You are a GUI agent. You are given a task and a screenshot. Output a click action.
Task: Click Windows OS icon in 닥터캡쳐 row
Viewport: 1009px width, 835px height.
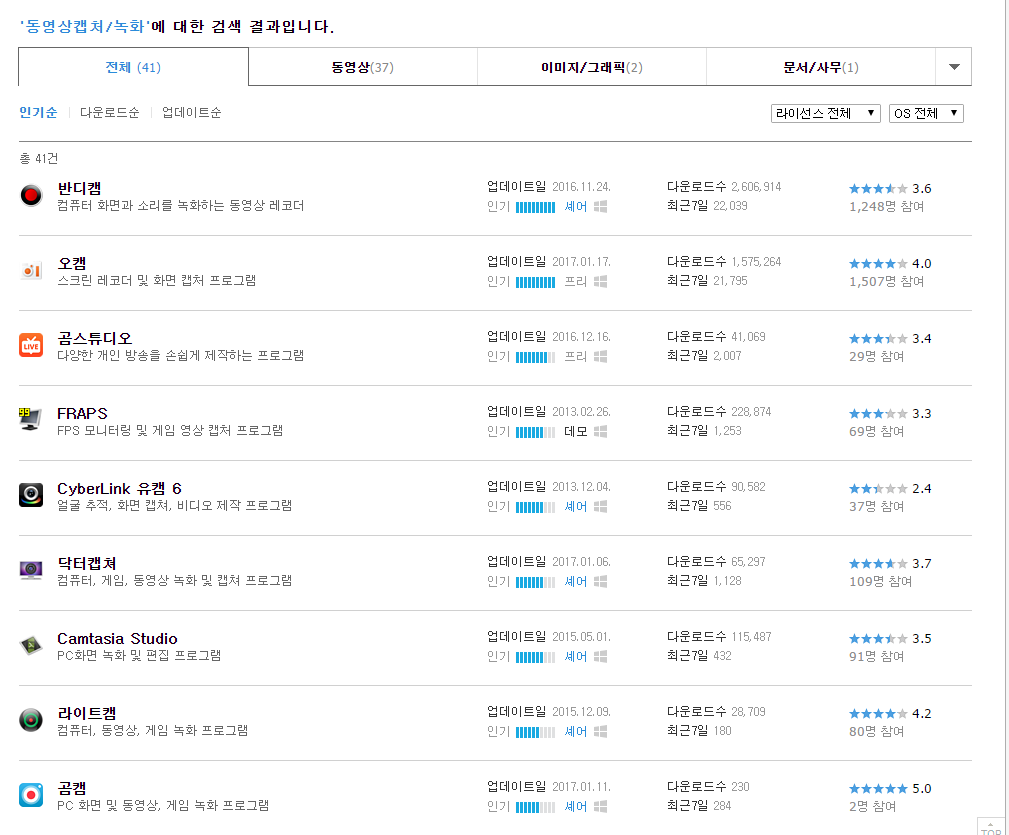click(600, 582)
